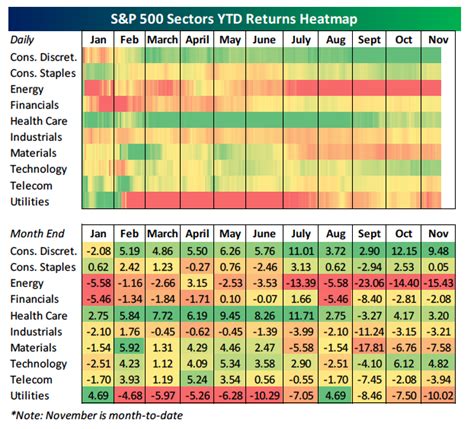Screen dimensions: 474x429
Task: Click the Month End table heading label
Action: tap(37, 234)
